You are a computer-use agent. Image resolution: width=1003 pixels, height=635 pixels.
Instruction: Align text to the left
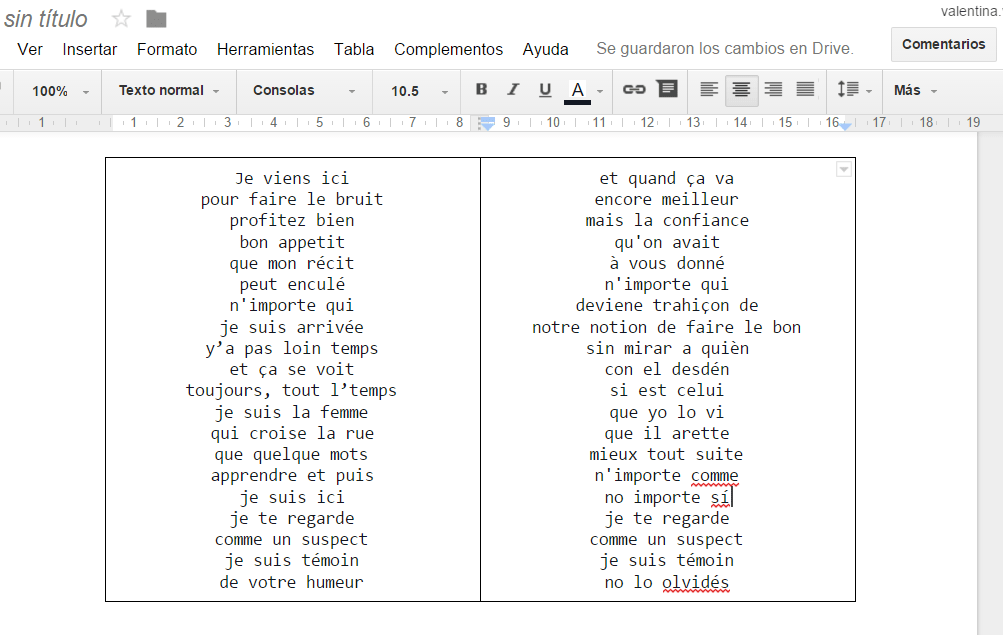click(709, 90)
